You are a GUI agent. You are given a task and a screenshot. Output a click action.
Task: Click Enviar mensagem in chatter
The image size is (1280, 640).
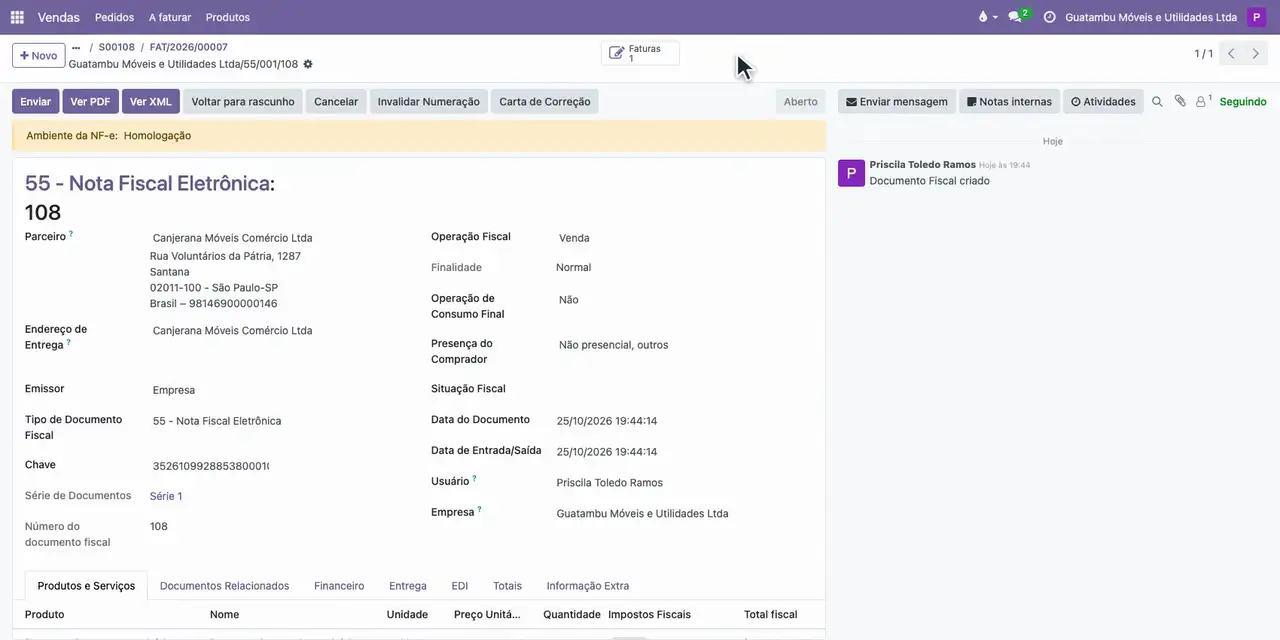[897, 101]
